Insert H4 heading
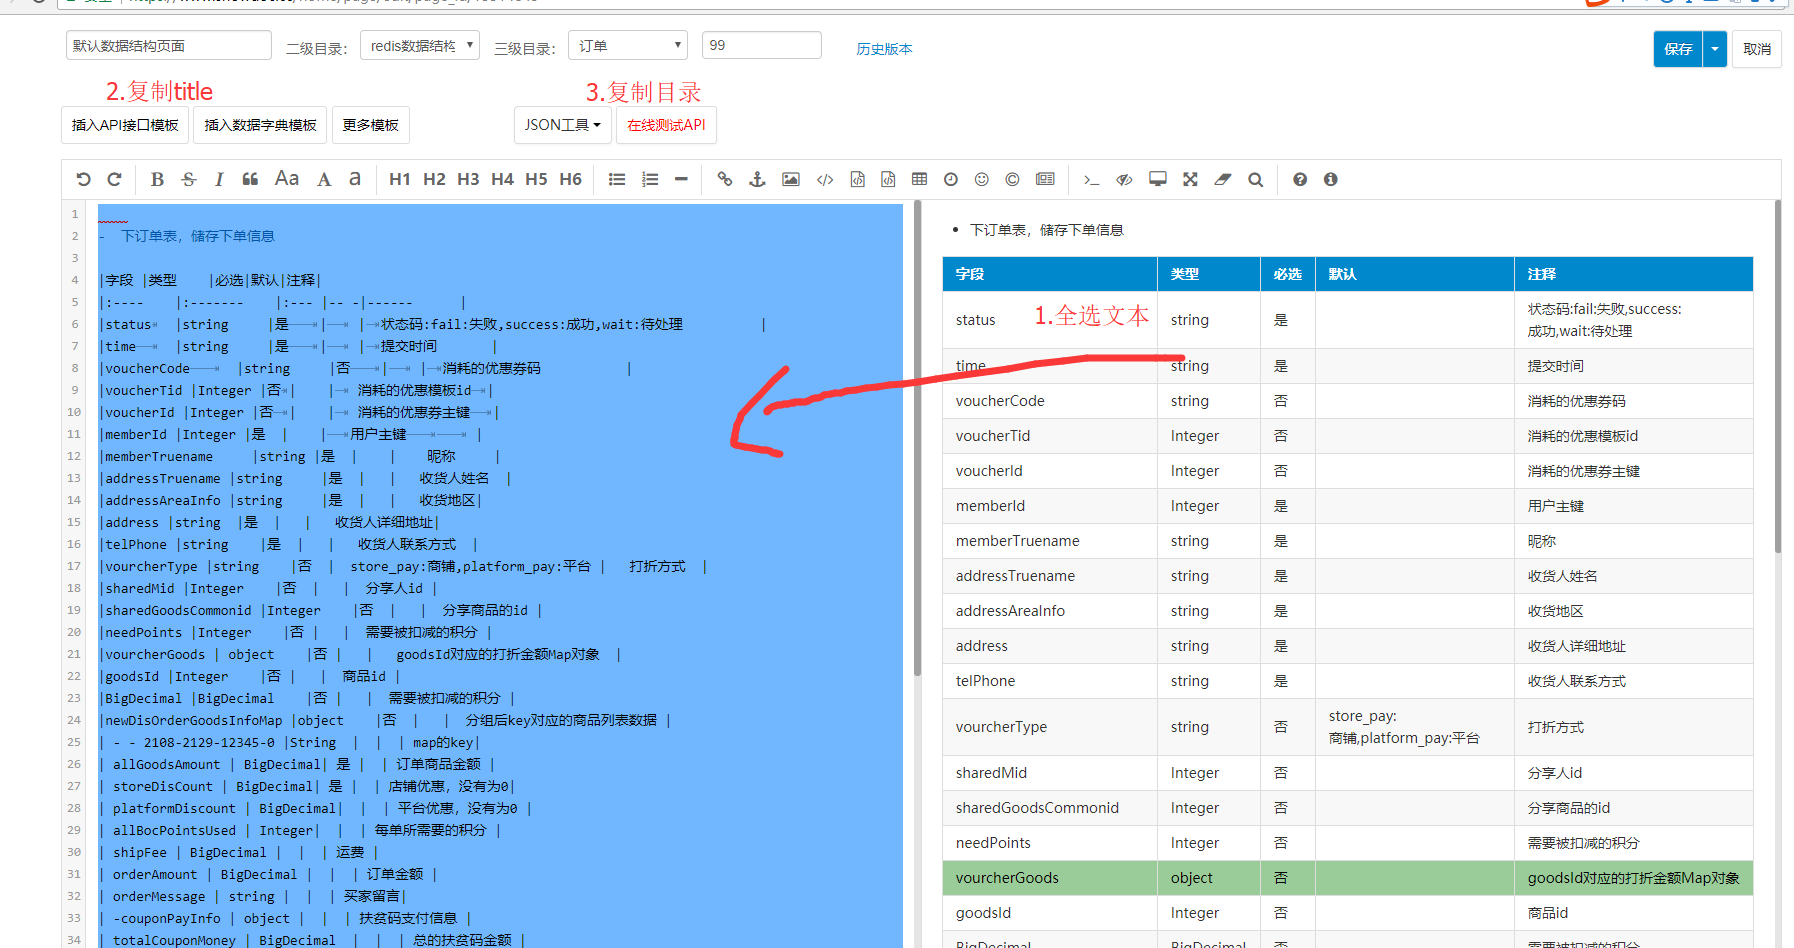Viewport: 1794px width, 948px height. (502, 179)
